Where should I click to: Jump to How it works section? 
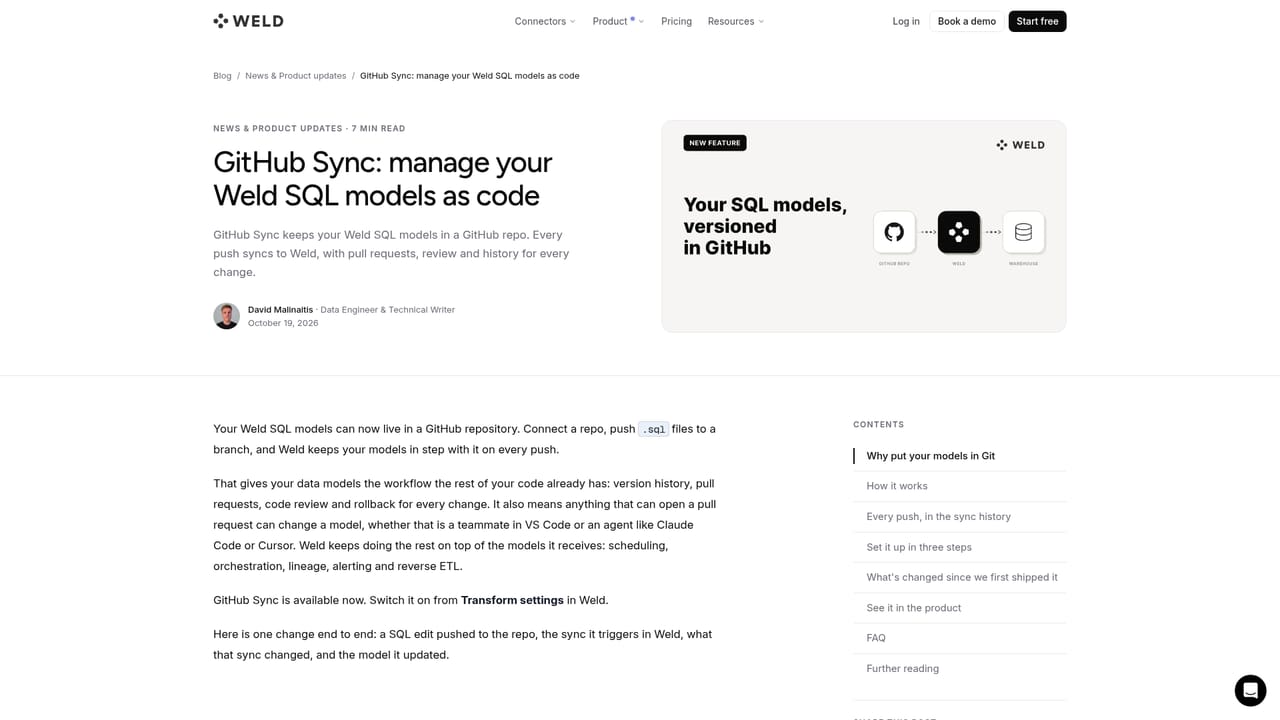tap(897, 486)
